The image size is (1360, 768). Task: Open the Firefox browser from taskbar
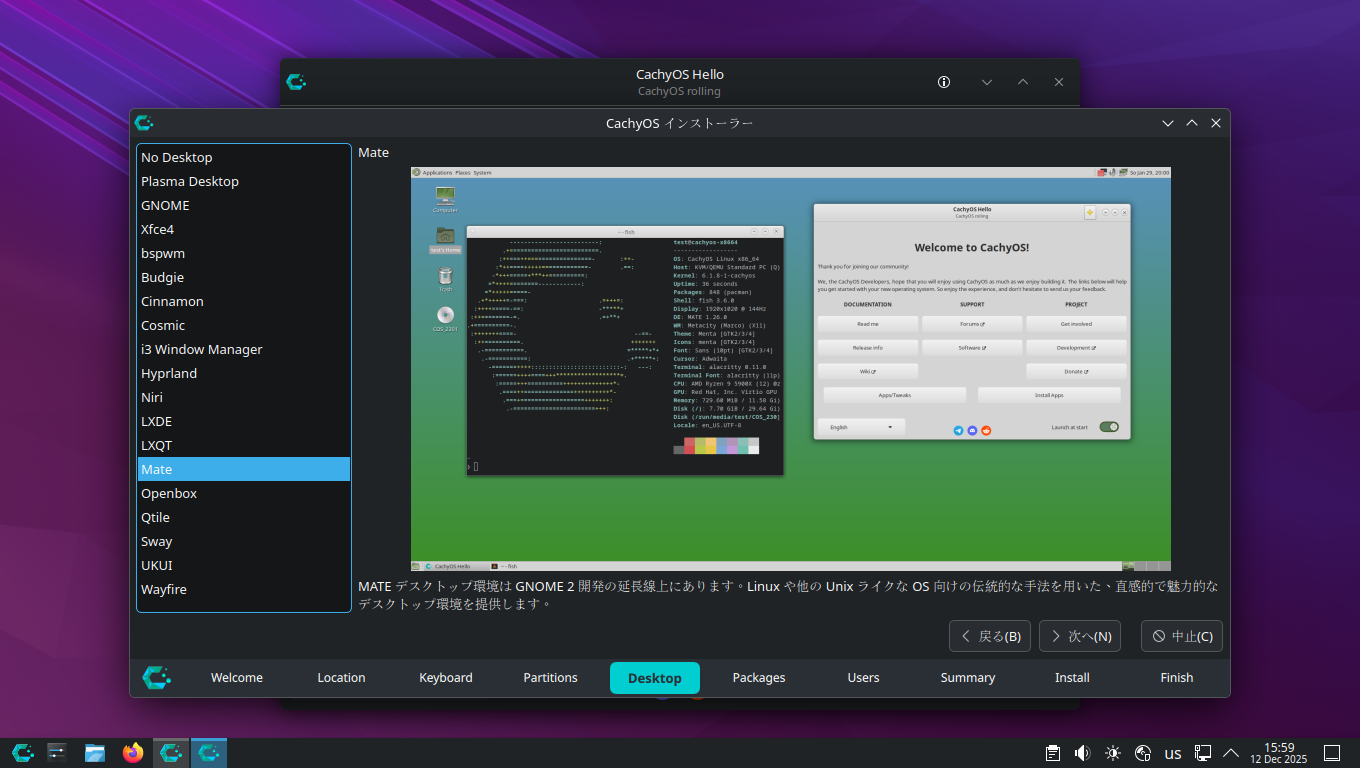[133, 753]
